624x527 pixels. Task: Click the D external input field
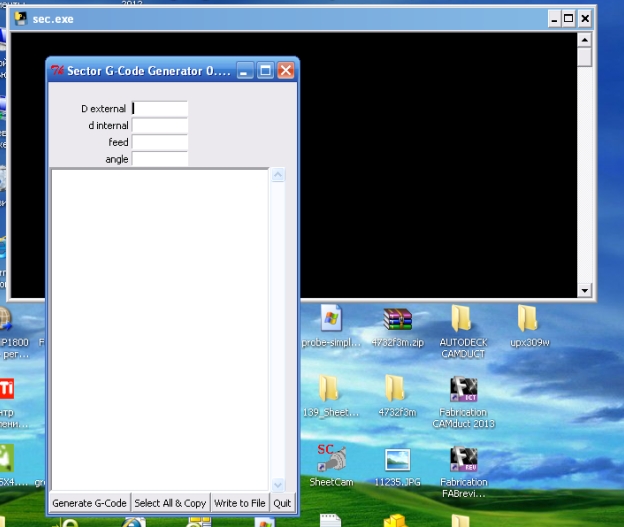[160, 109]
